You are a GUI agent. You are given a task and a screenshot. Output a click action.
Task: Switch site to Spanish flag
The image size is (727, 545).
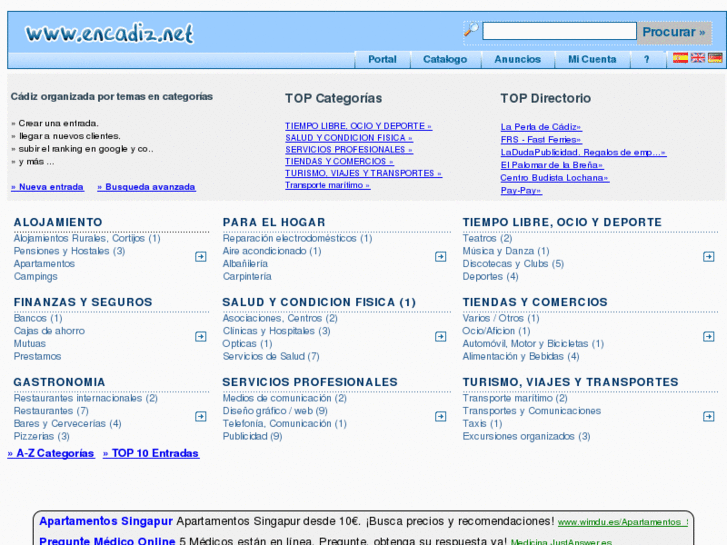pyautogui.click(x=680, y=58)
